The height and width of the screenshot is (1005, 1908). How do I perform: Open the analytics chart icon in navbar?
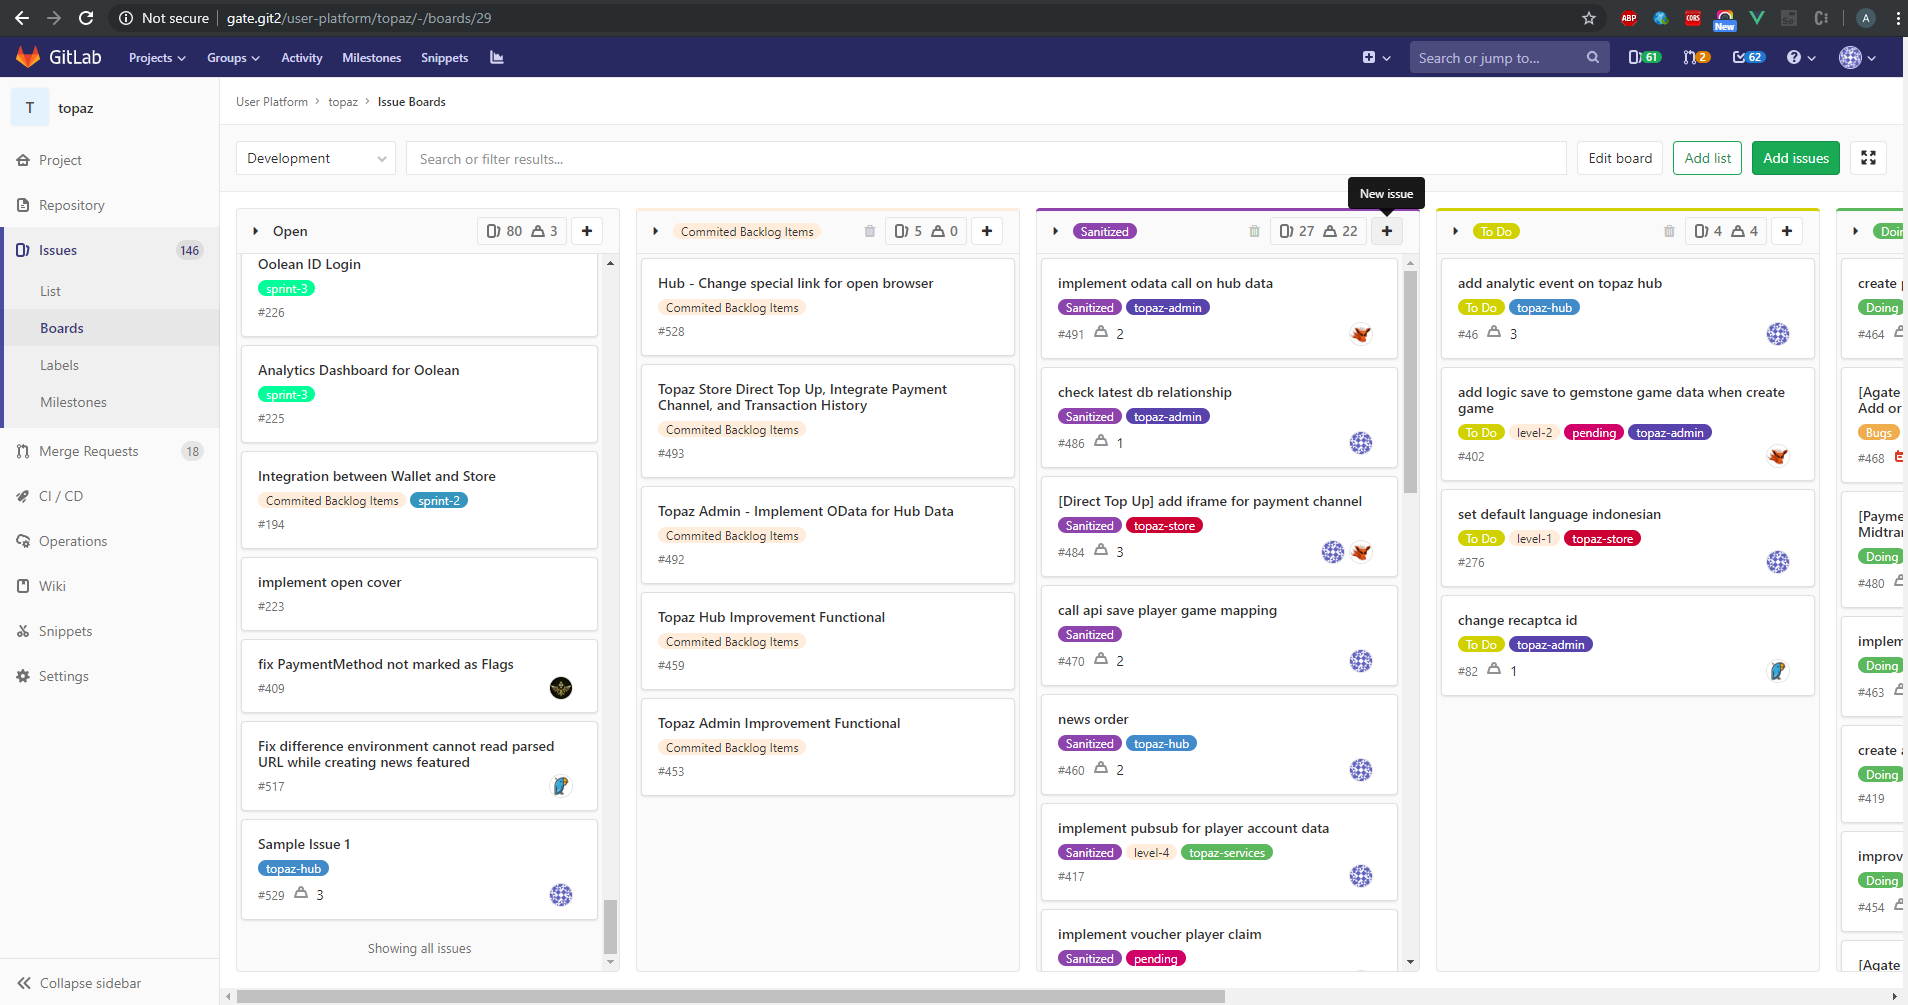[496, 57]
